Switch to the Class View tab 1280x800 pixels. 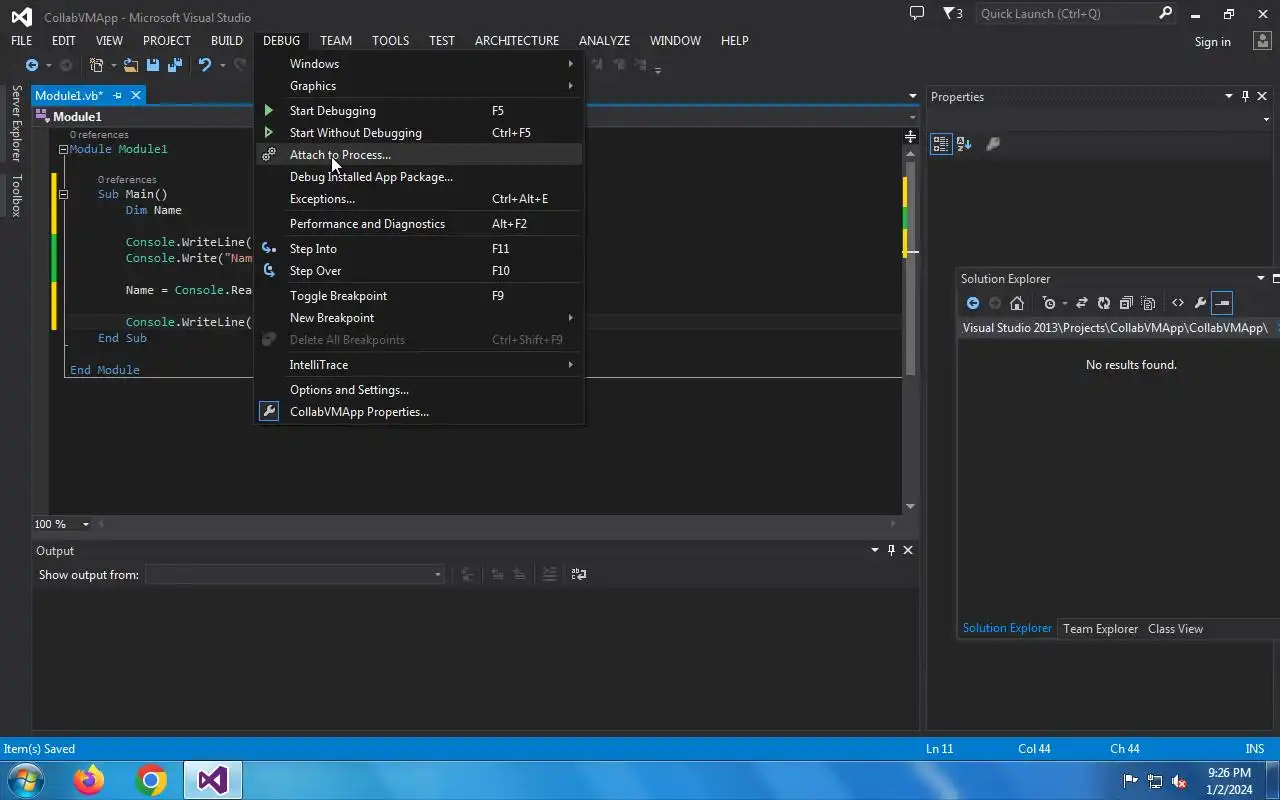tap(1175, 629)
